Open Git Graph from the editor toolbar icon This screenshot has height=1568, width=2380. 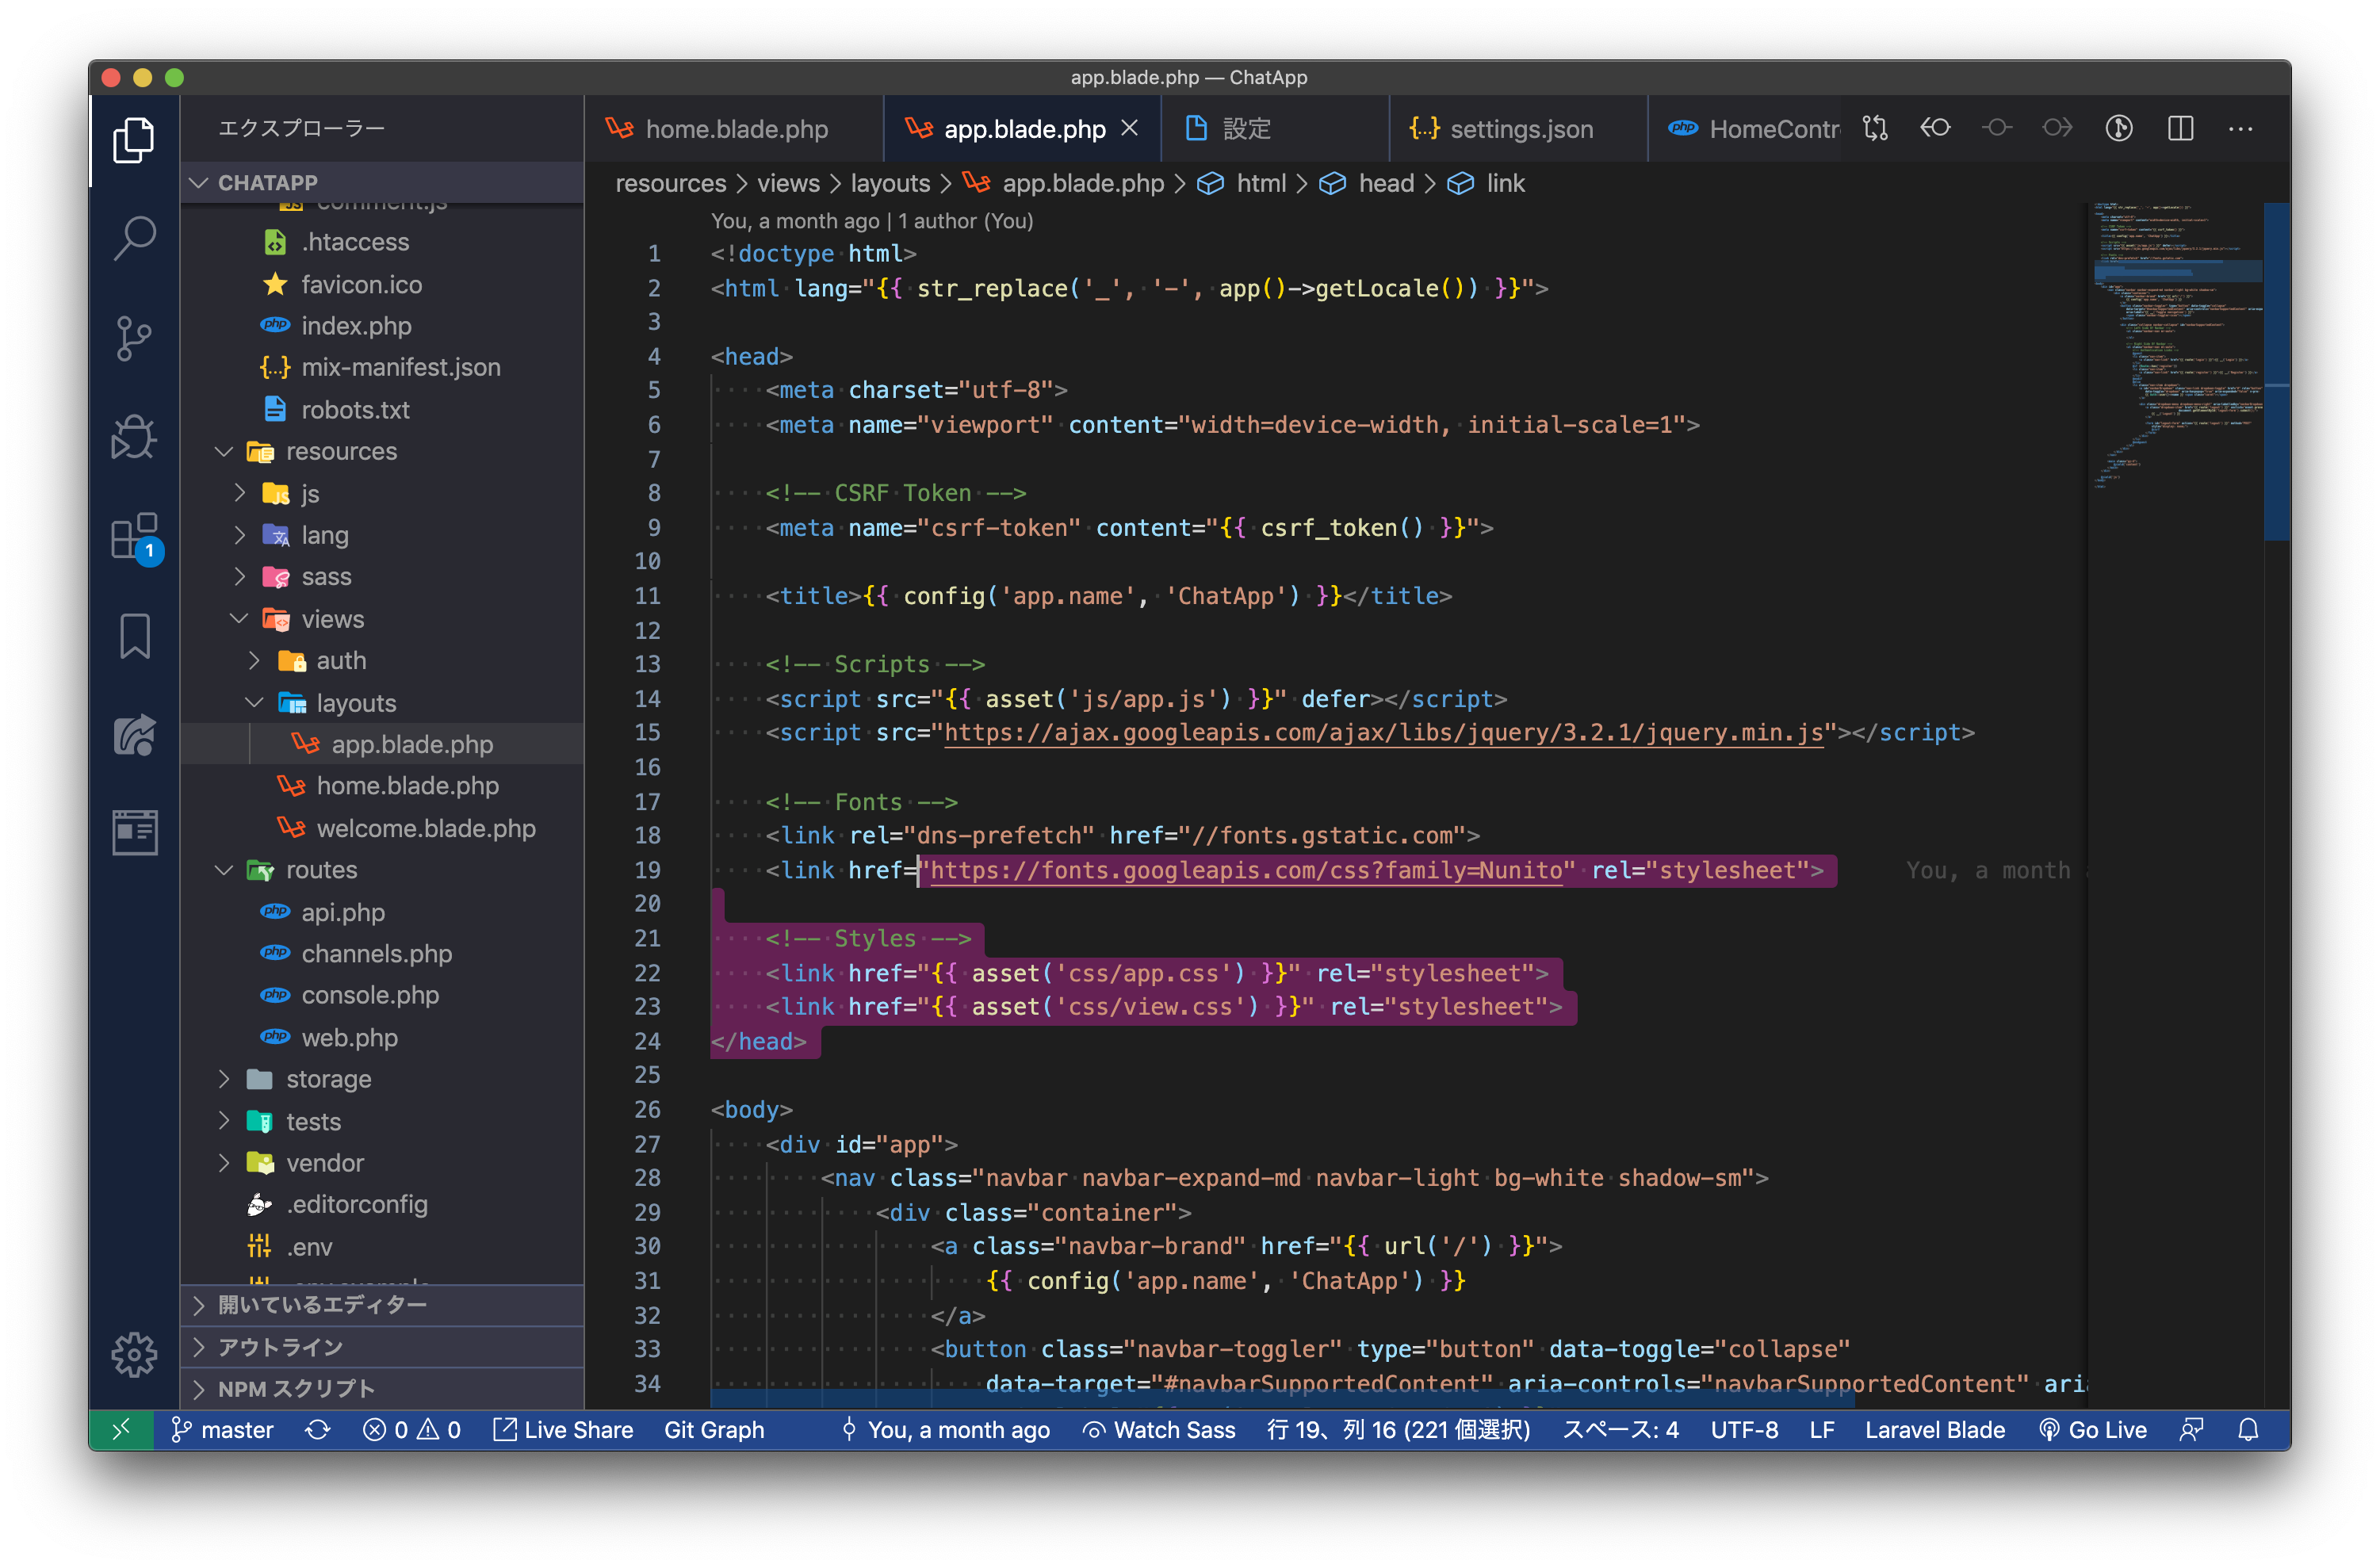[2119, 128]
